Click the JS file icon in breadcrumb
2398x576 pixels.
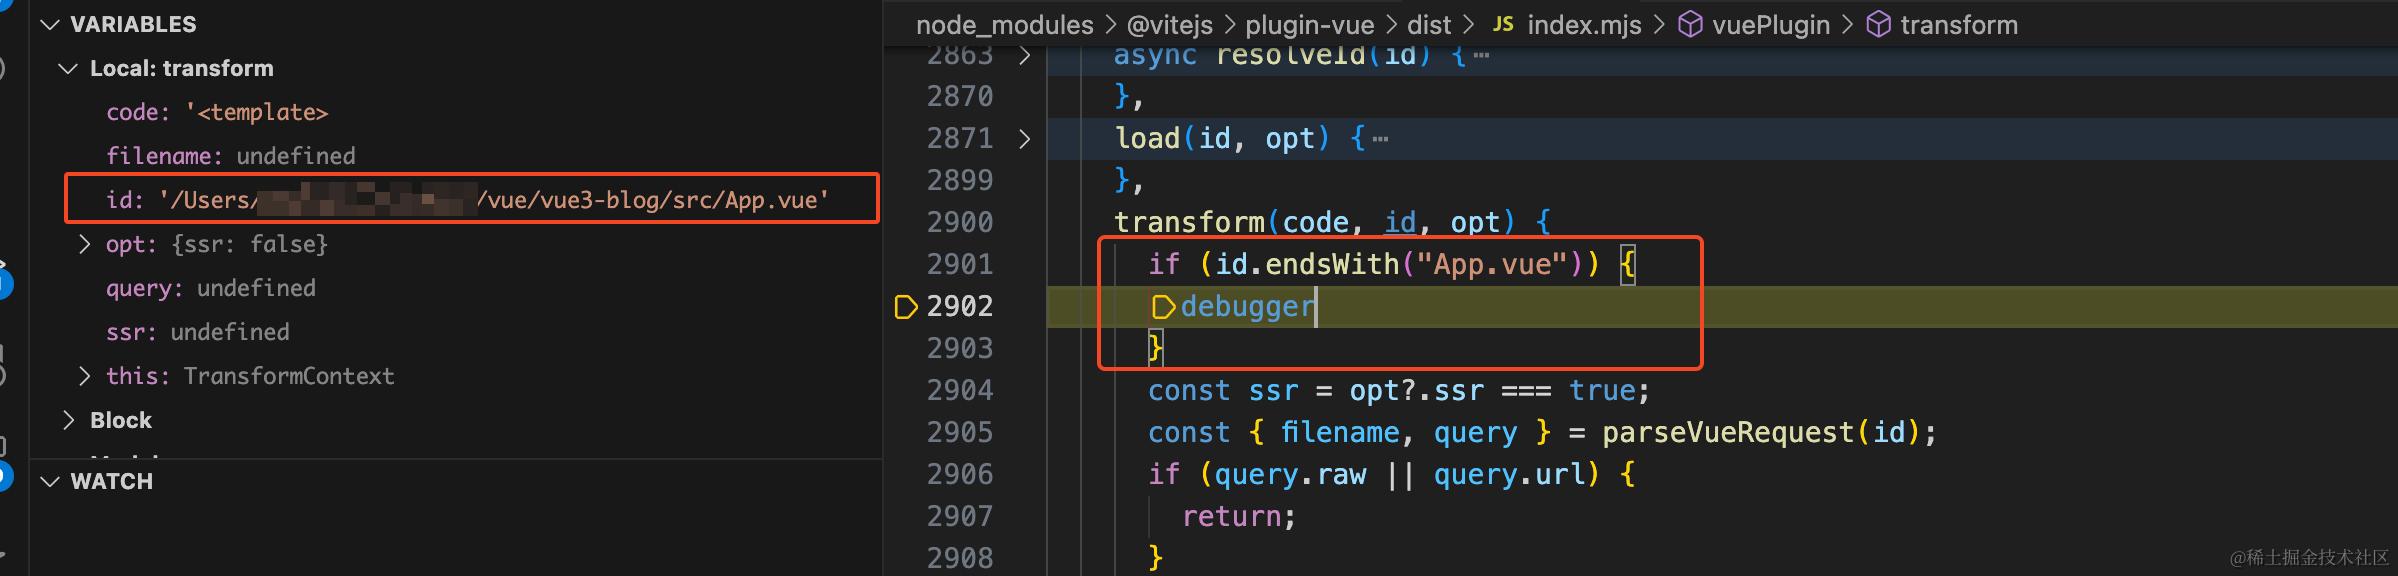[1503, 24]
